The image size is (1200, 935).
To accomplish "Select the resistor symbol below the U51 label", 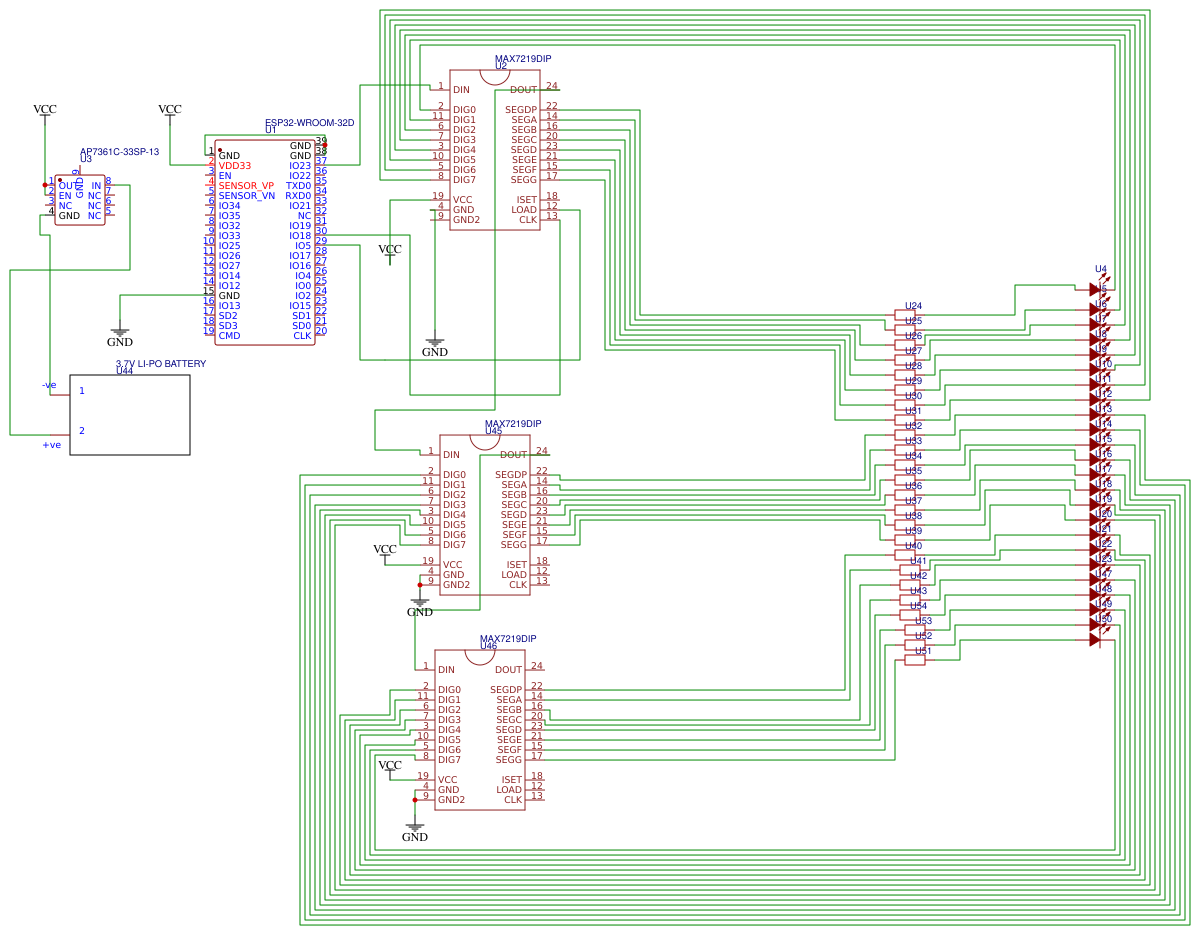I will coord(915,660).
